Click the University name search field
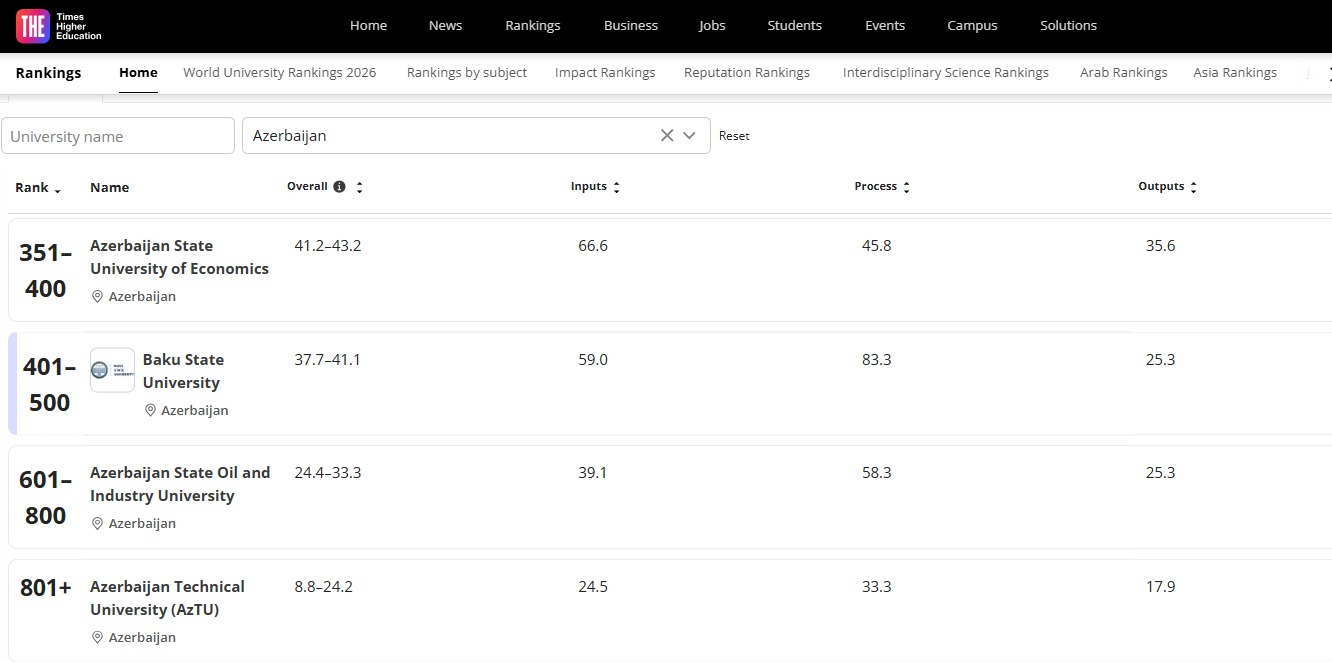 click(118, 136)
